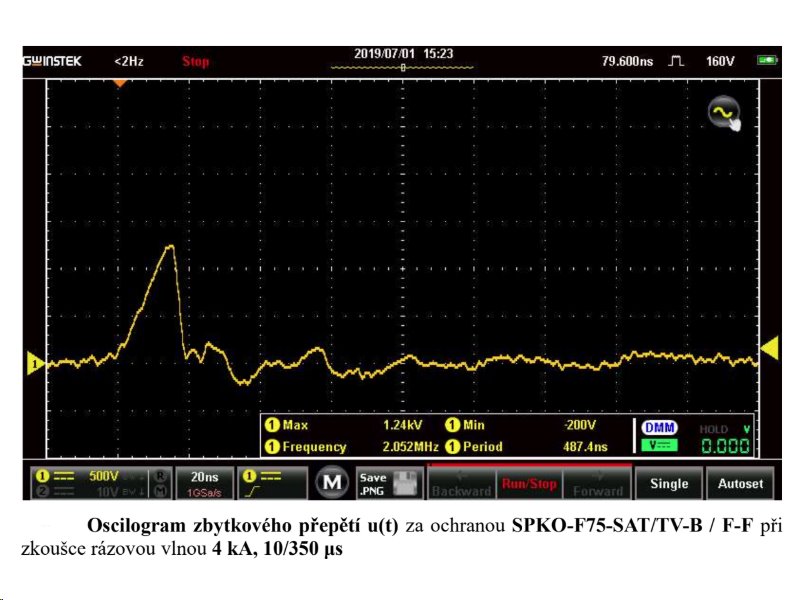Select the channel 1 ground reference marker

31,365
